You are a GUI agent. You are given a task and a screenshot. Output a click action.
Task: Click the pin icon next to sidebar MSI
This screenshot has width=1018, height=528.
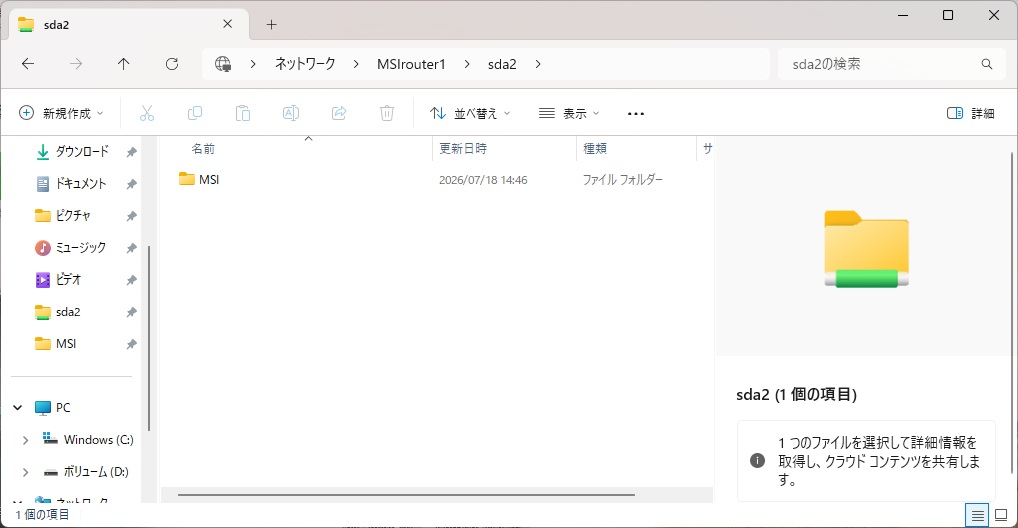(131, 344)
